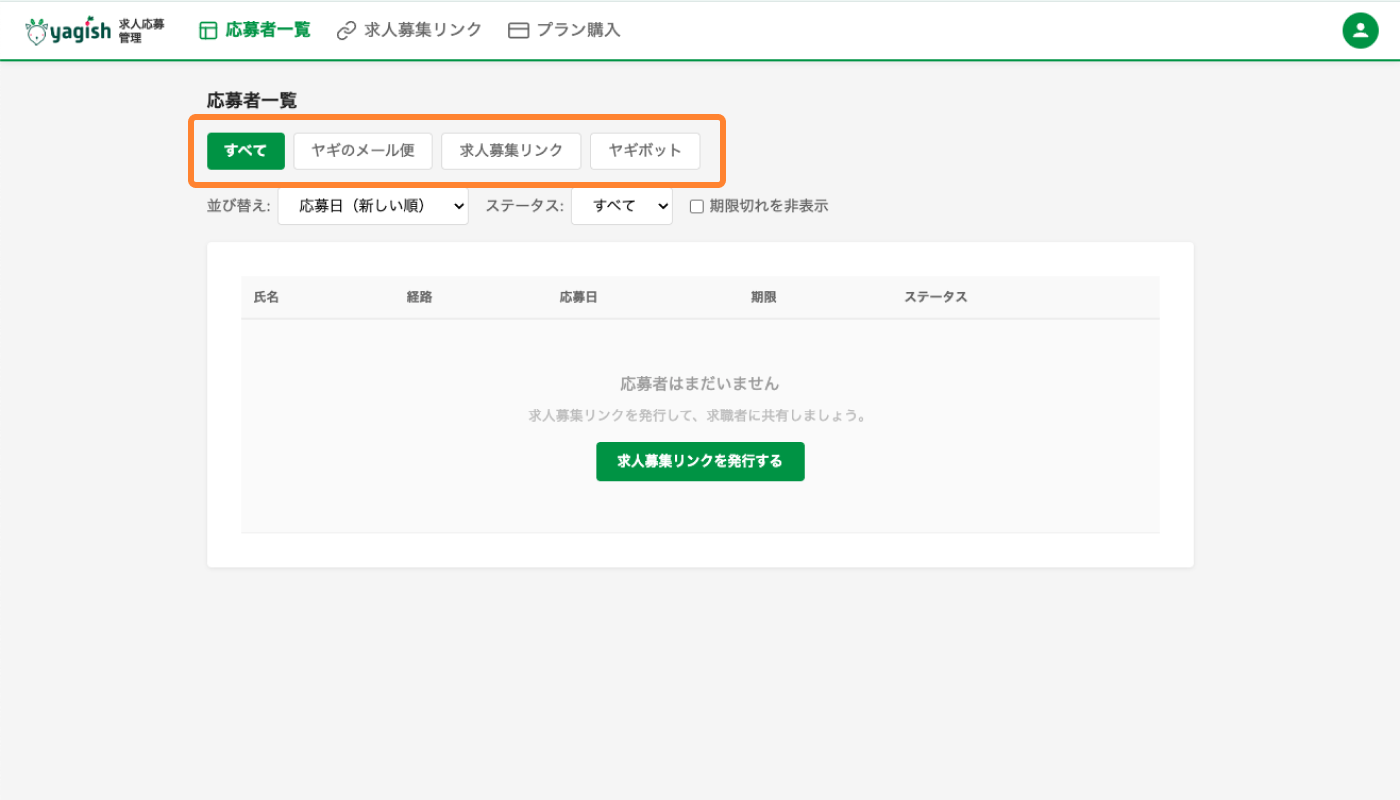The image size is (1400, 800).
Task: Click the 応募者はまだいません message
Action: 700,383
